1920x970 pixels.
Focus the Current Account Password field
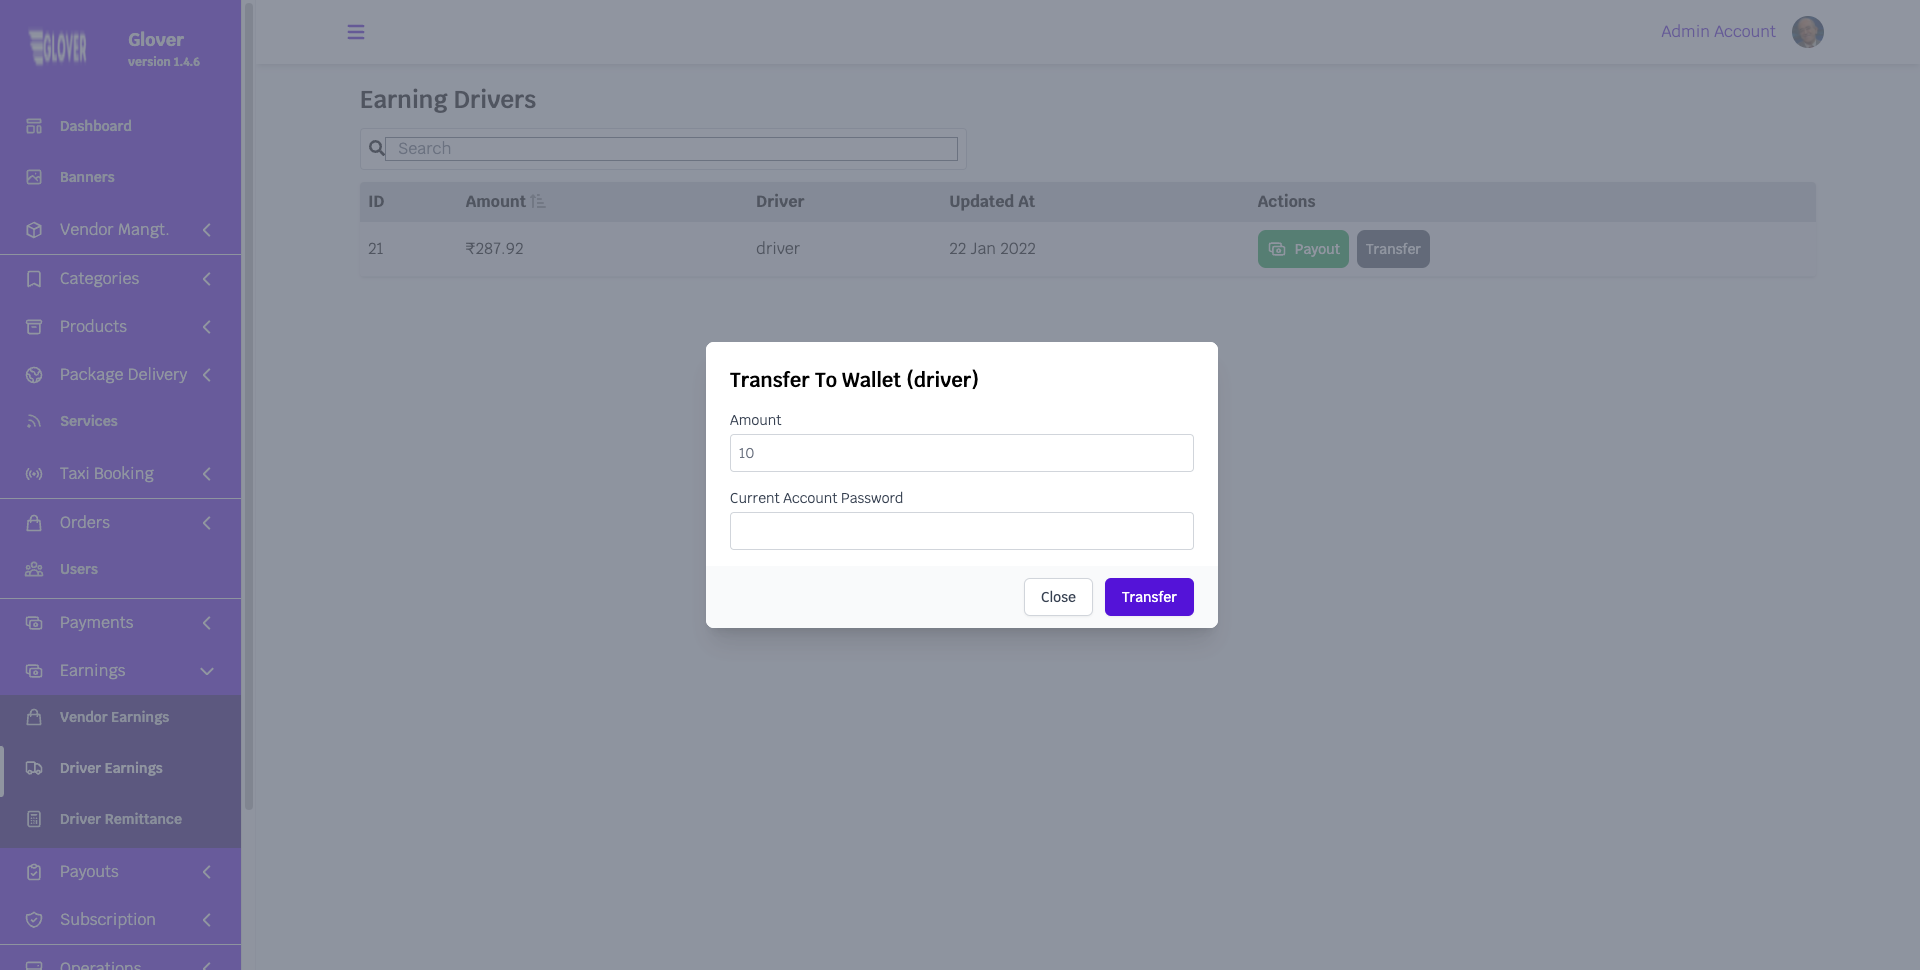(x=961, y=531)
